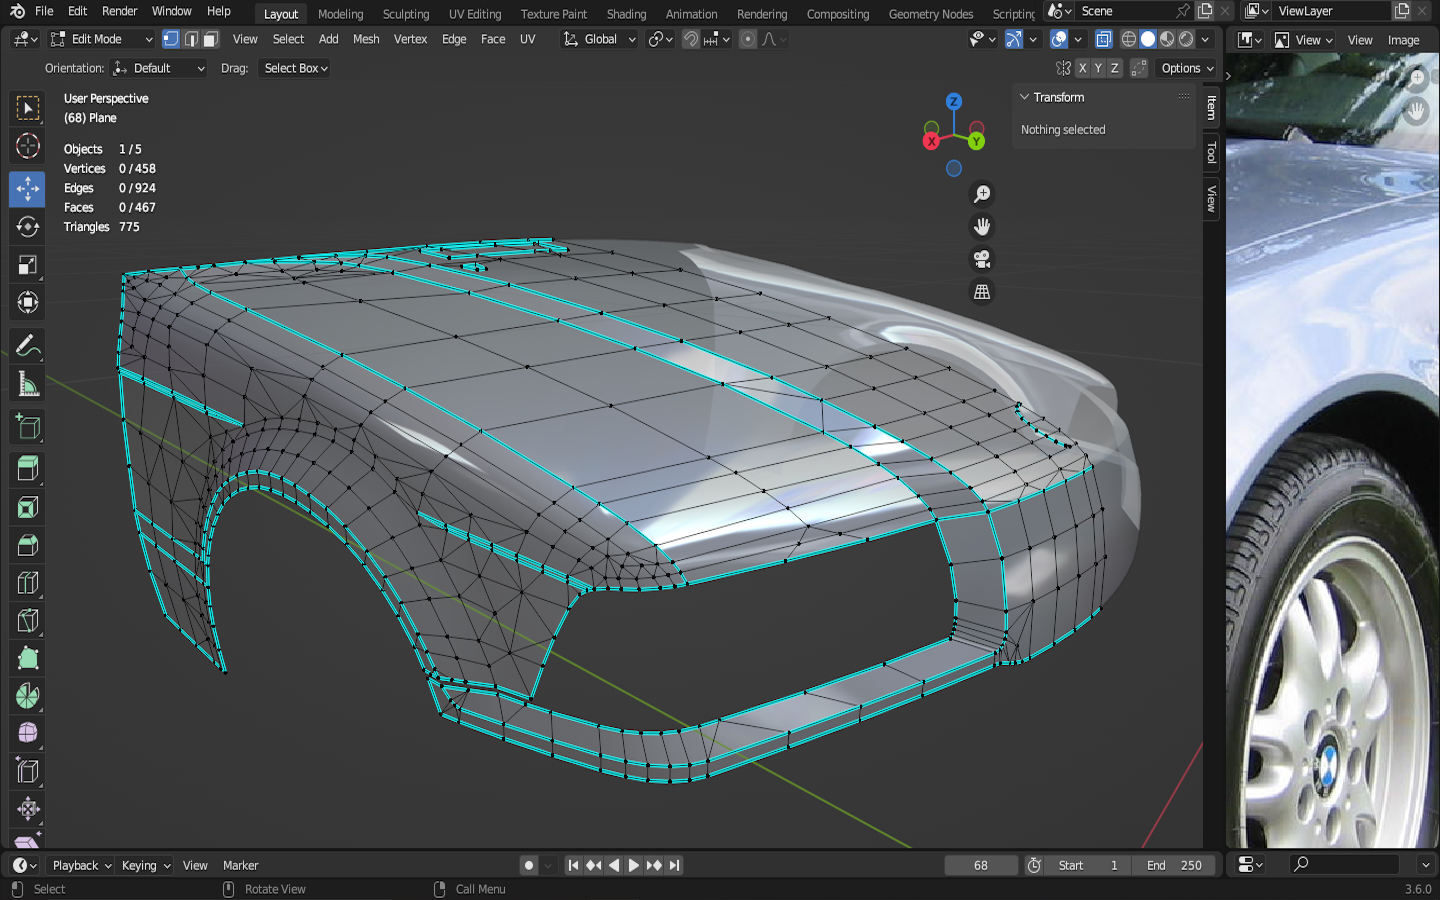The image size is (1440, 900).
Task: Select the Select Box tool in the toolbar
Action: coord(27,108)
